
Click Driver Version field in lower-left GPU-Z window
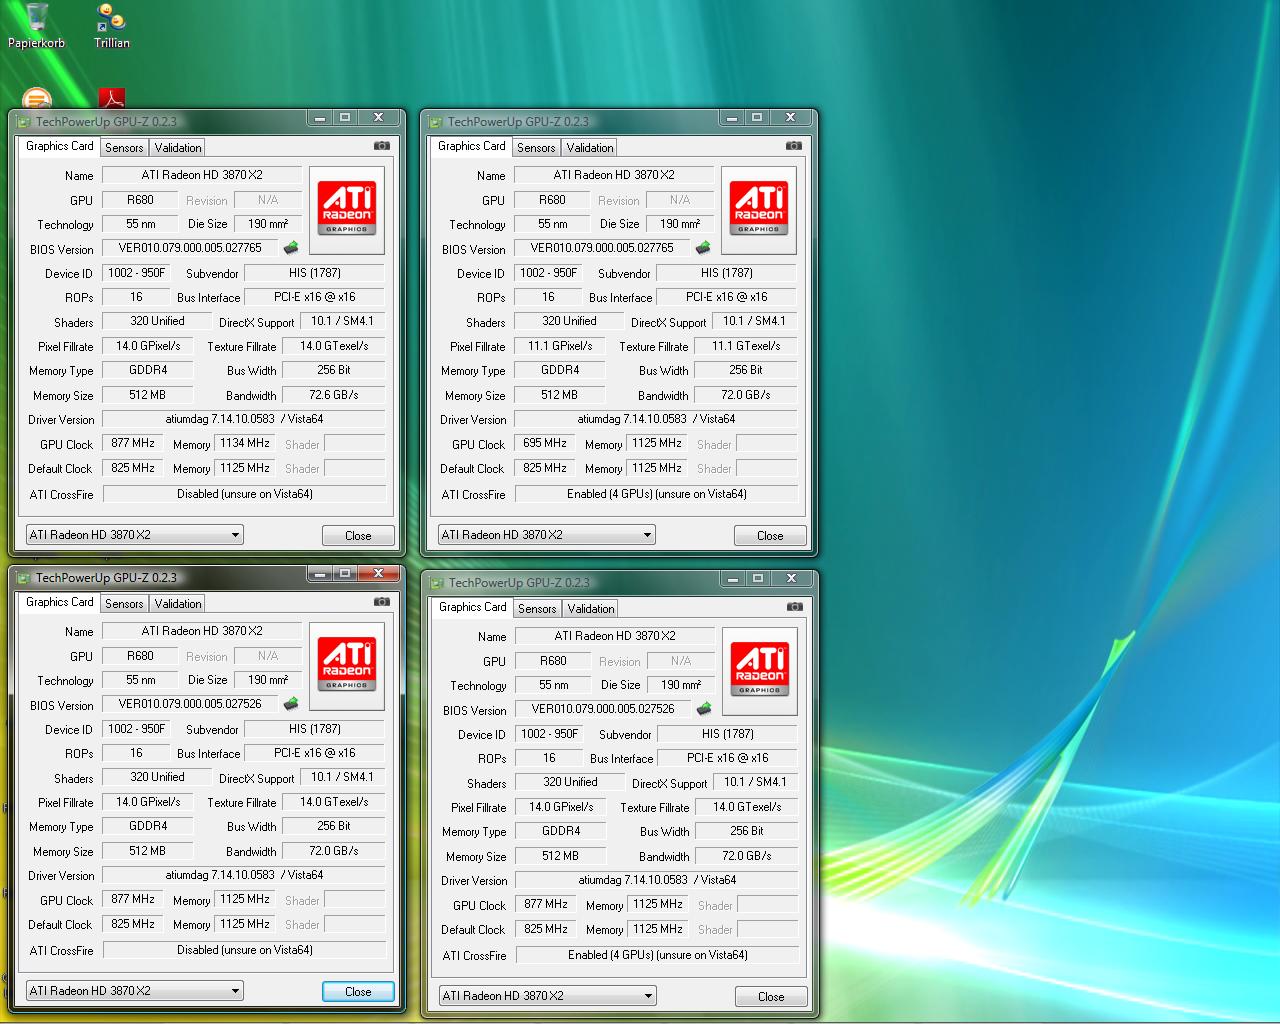click(x=245, y=875)
